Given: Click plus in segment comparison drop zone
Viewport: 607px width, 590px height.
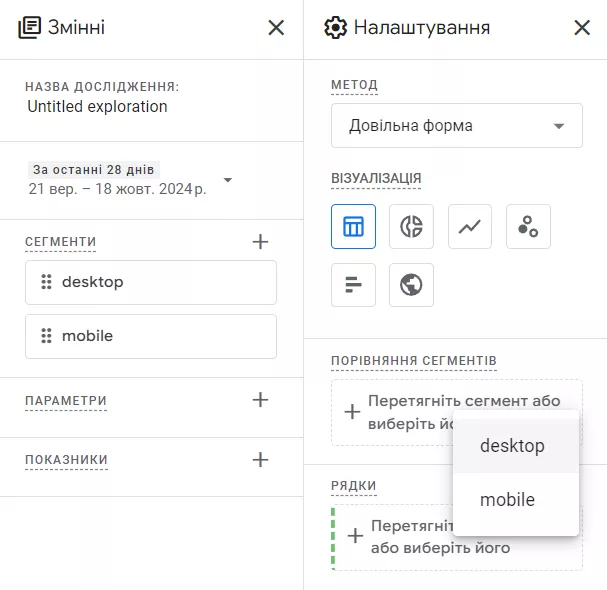Looking at the screenshot, I should point(352,412).
